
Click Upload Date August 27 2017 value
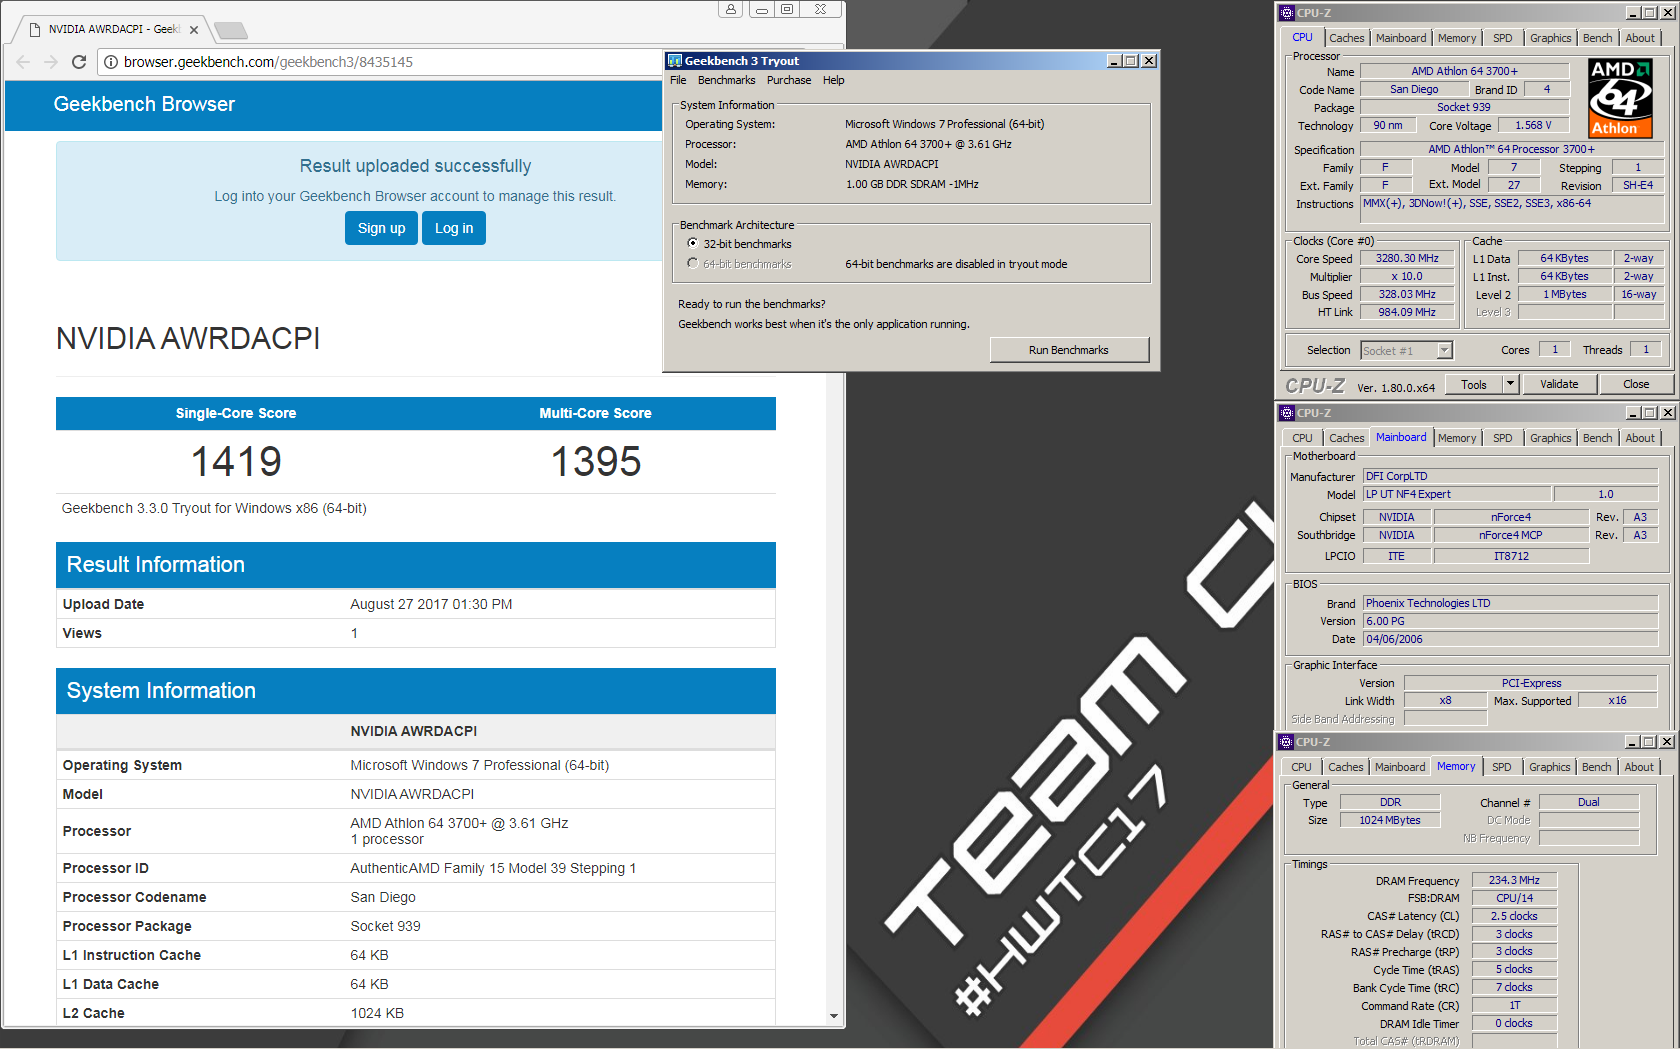tap(431, 604)
